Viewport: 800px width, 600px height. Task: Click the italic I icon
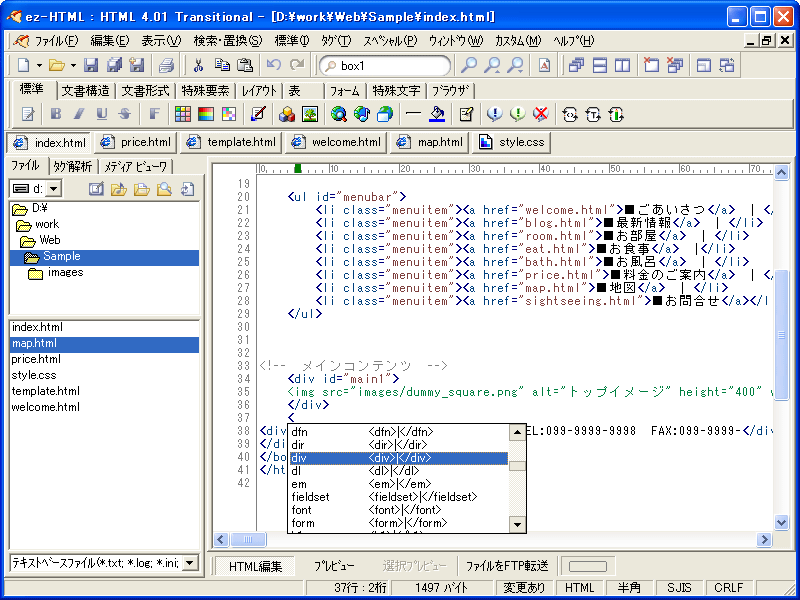tap(79, 114)
